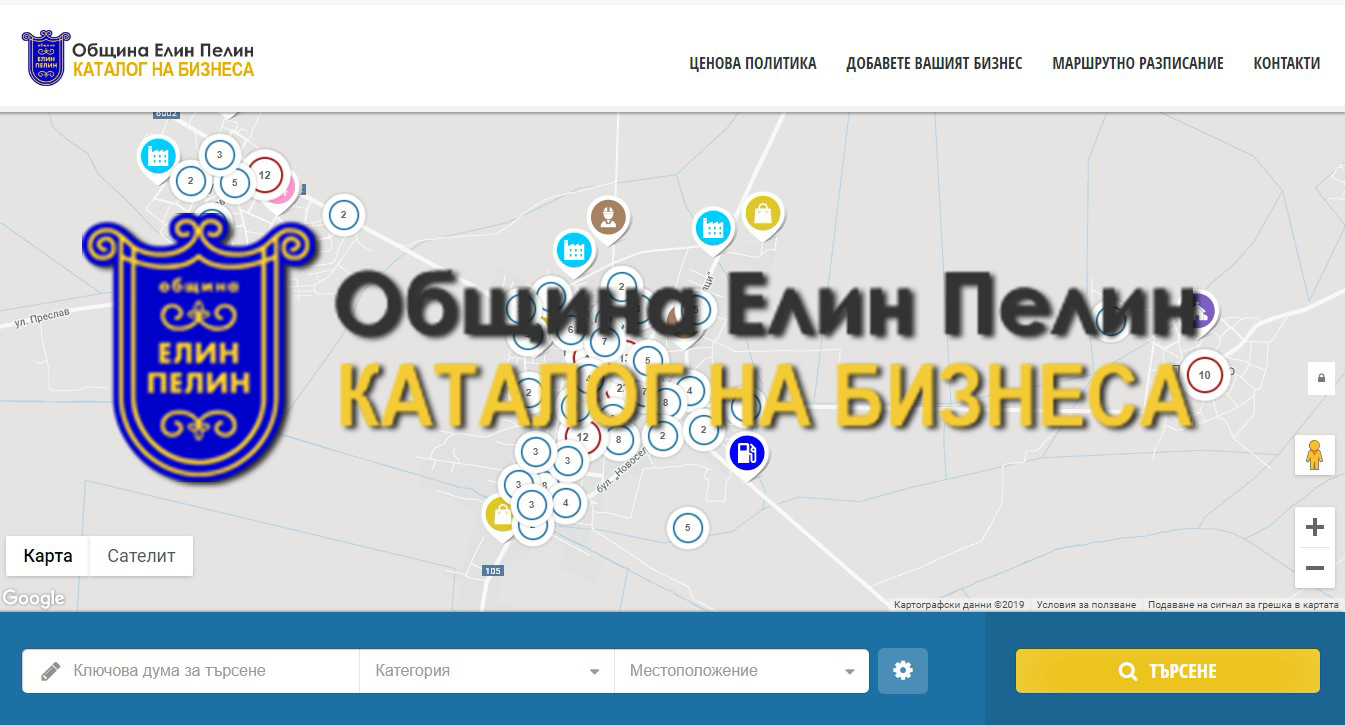The width and height of the screenshot is (1345, 725).
Task: Click the Община Елин Пелин header logo
Action: 139,59
